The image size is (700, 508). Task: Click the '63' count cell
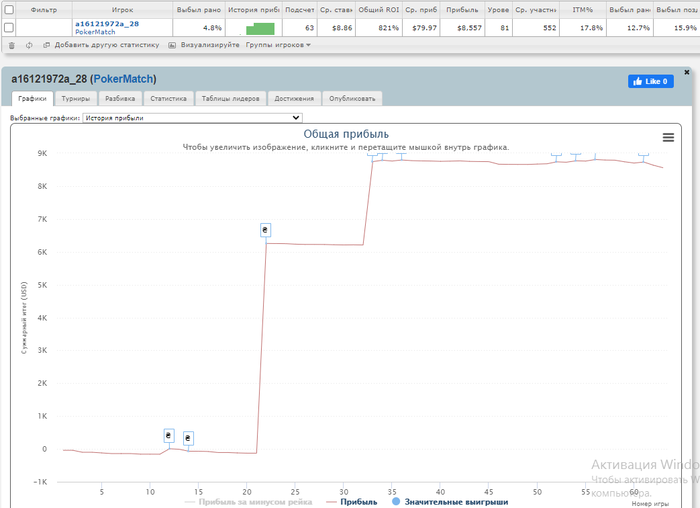pos(300,28)
